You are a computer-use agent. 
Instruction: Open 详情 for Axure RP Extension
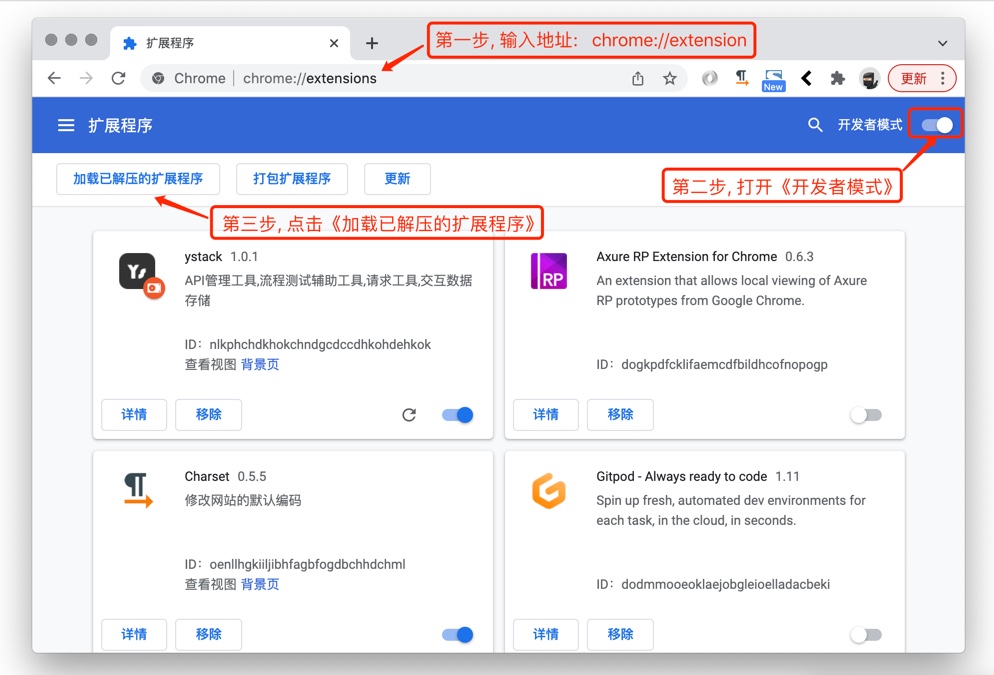point(546,415)
